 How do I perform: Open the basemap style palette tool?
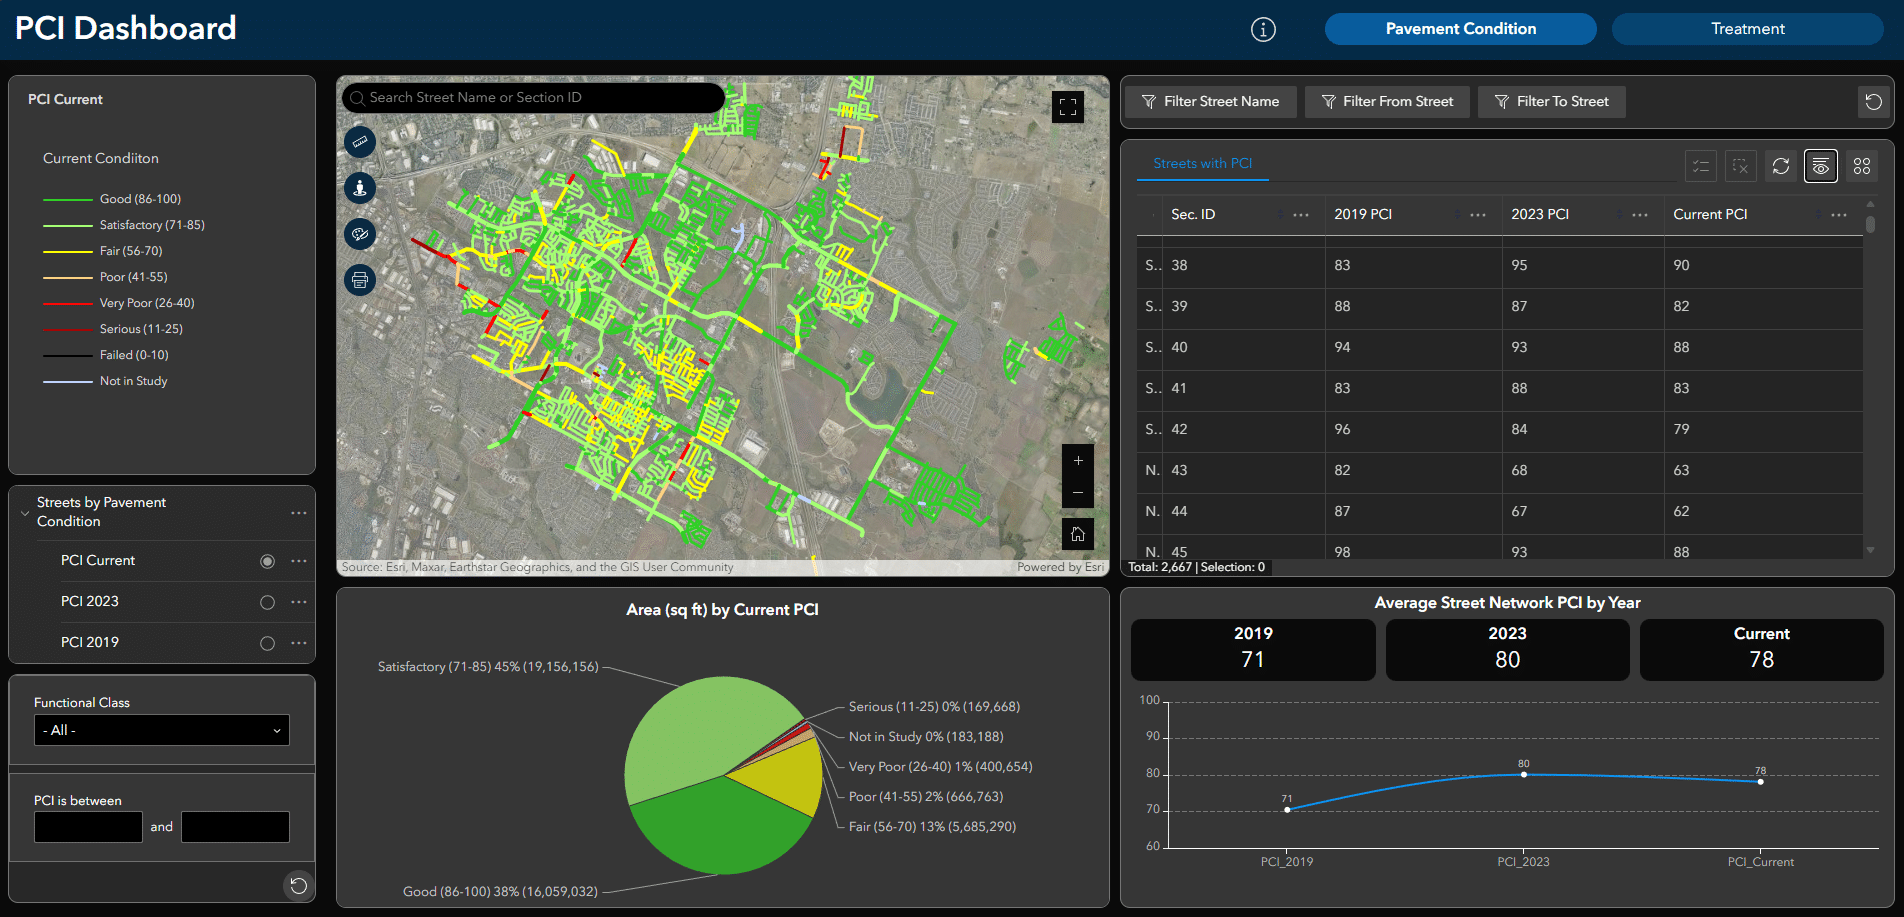click(x=360, y=234)
